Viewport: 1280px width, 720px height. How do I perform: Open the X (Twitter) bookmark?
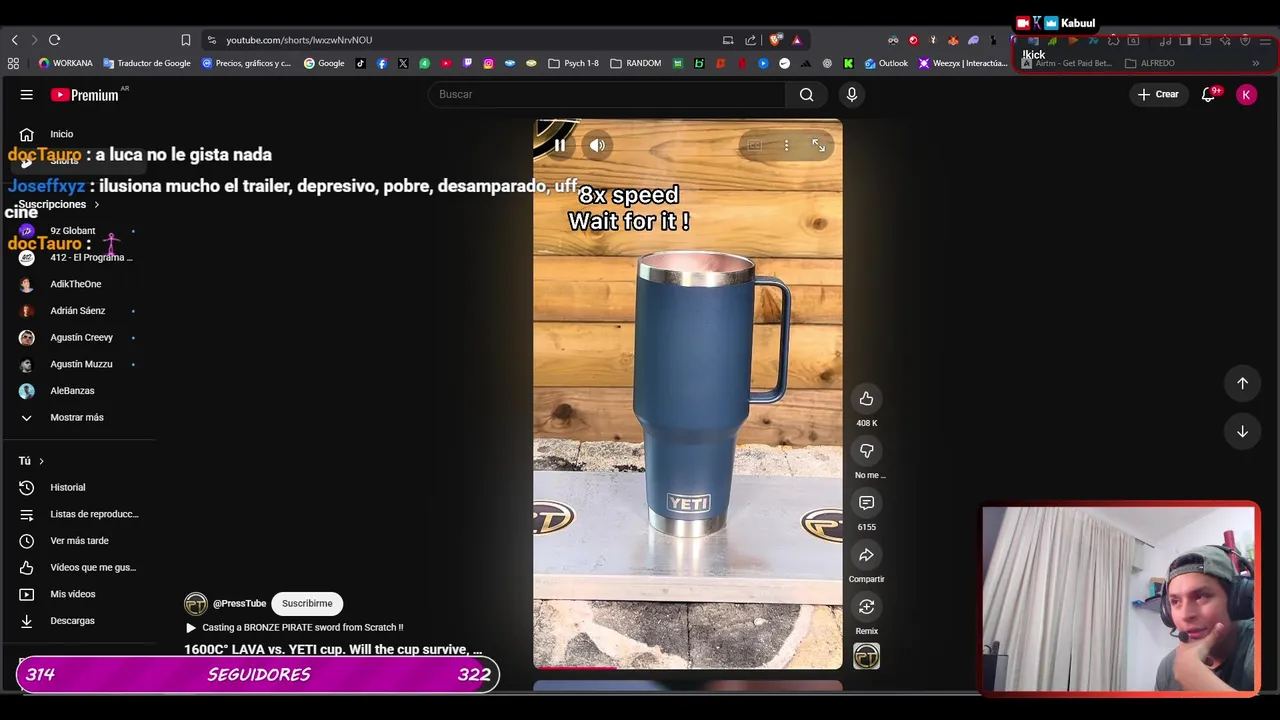click(403, 63)
